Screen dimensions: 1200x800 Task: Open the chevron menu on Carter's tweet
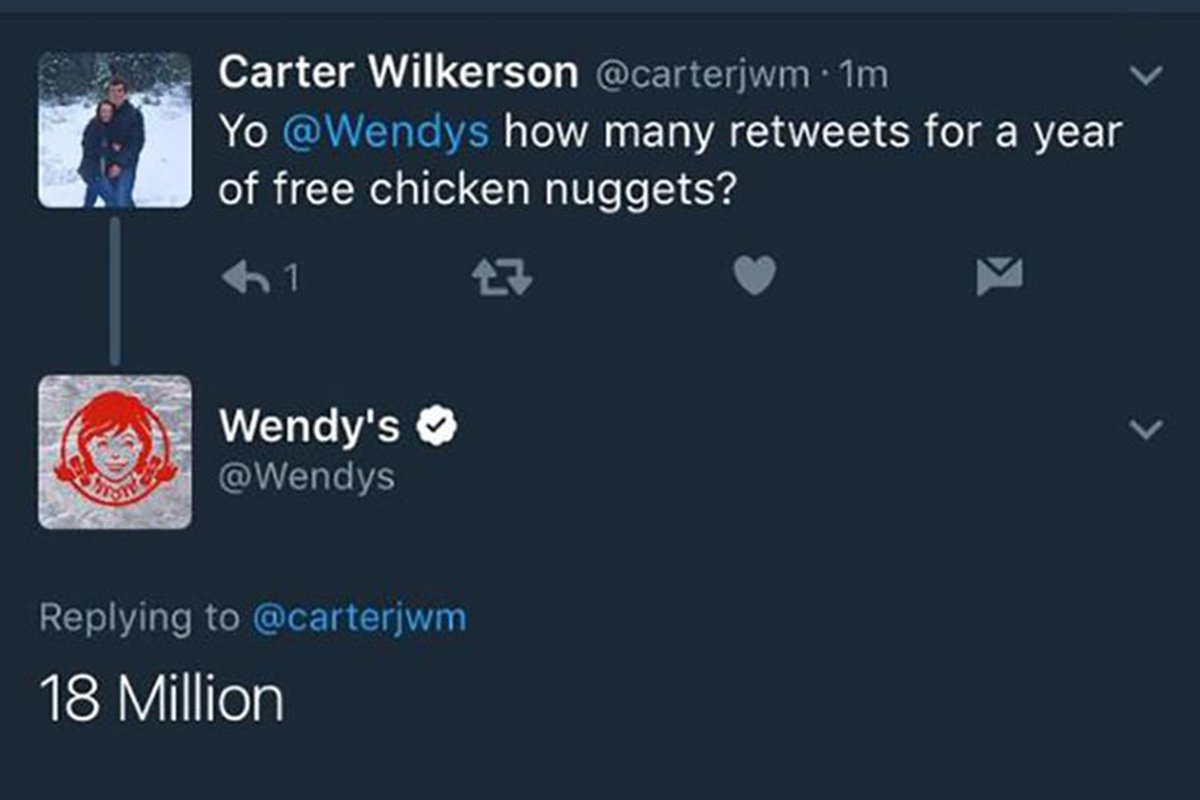coord(1145,75)
